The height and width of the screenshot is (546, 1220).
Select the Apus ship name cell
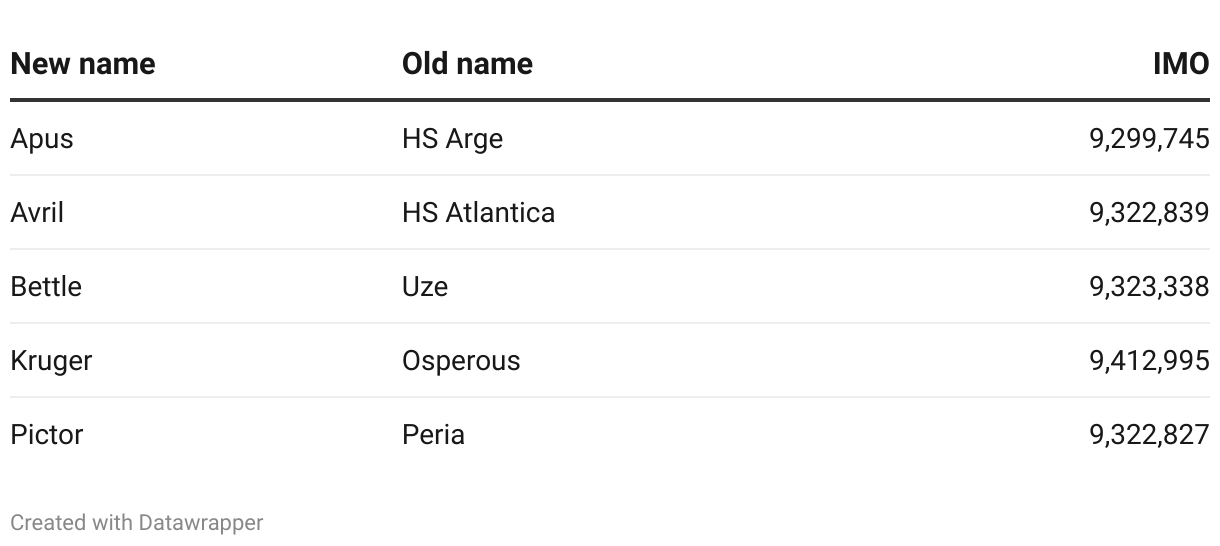point(42,139)
